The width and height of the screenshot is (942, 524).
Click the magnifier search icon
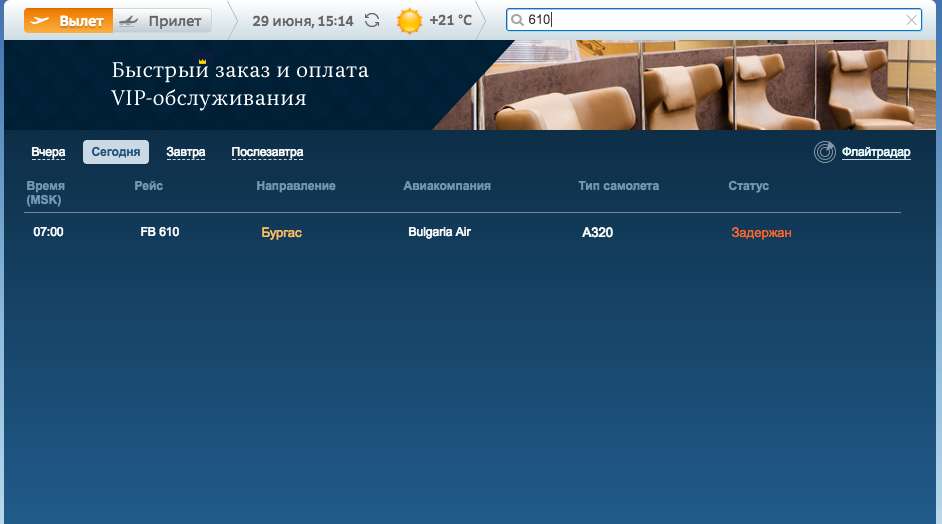tap(517, 20)
